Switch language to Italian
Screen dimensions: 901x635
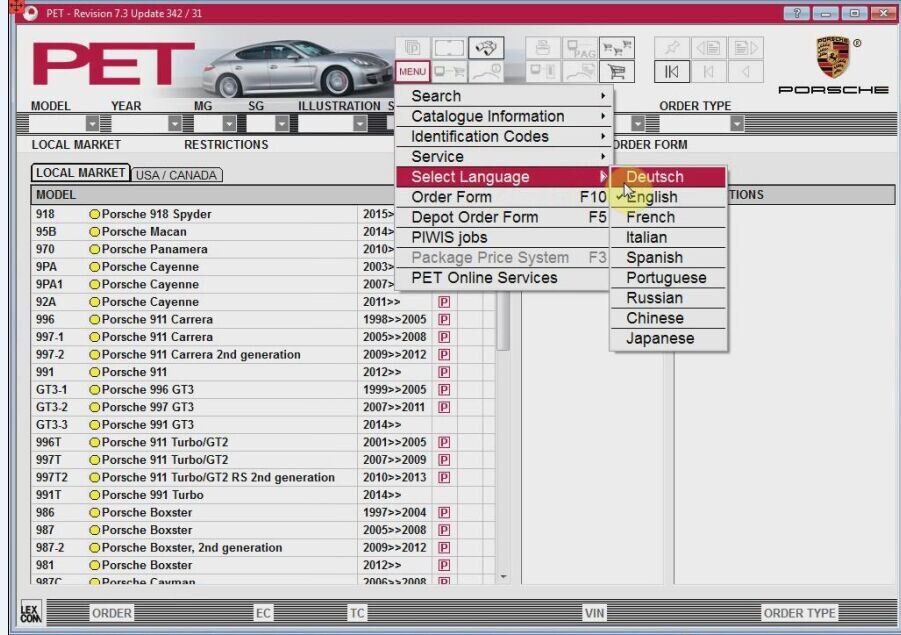(668, 237)
